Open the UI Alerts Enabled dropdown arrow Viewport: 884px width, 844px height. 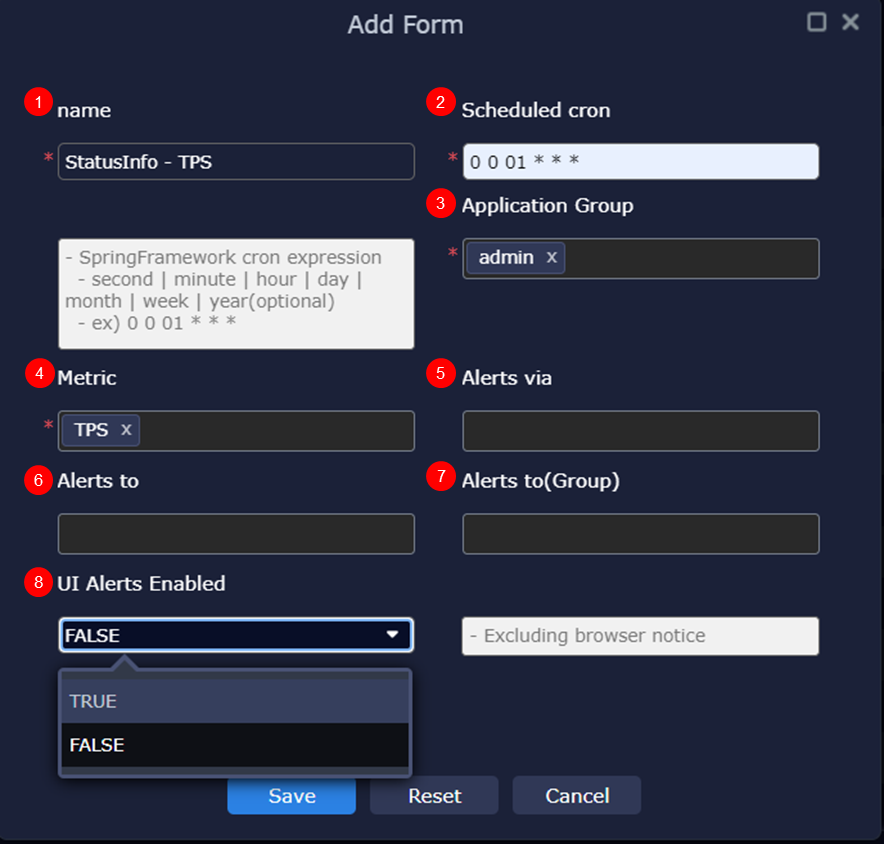(392, 634)
